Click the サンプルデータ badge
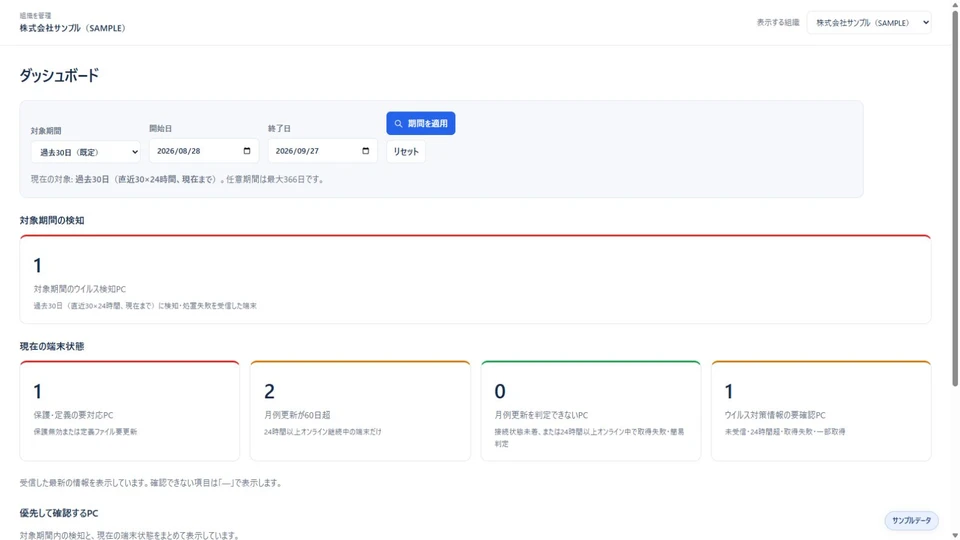 tap(911, 520)
